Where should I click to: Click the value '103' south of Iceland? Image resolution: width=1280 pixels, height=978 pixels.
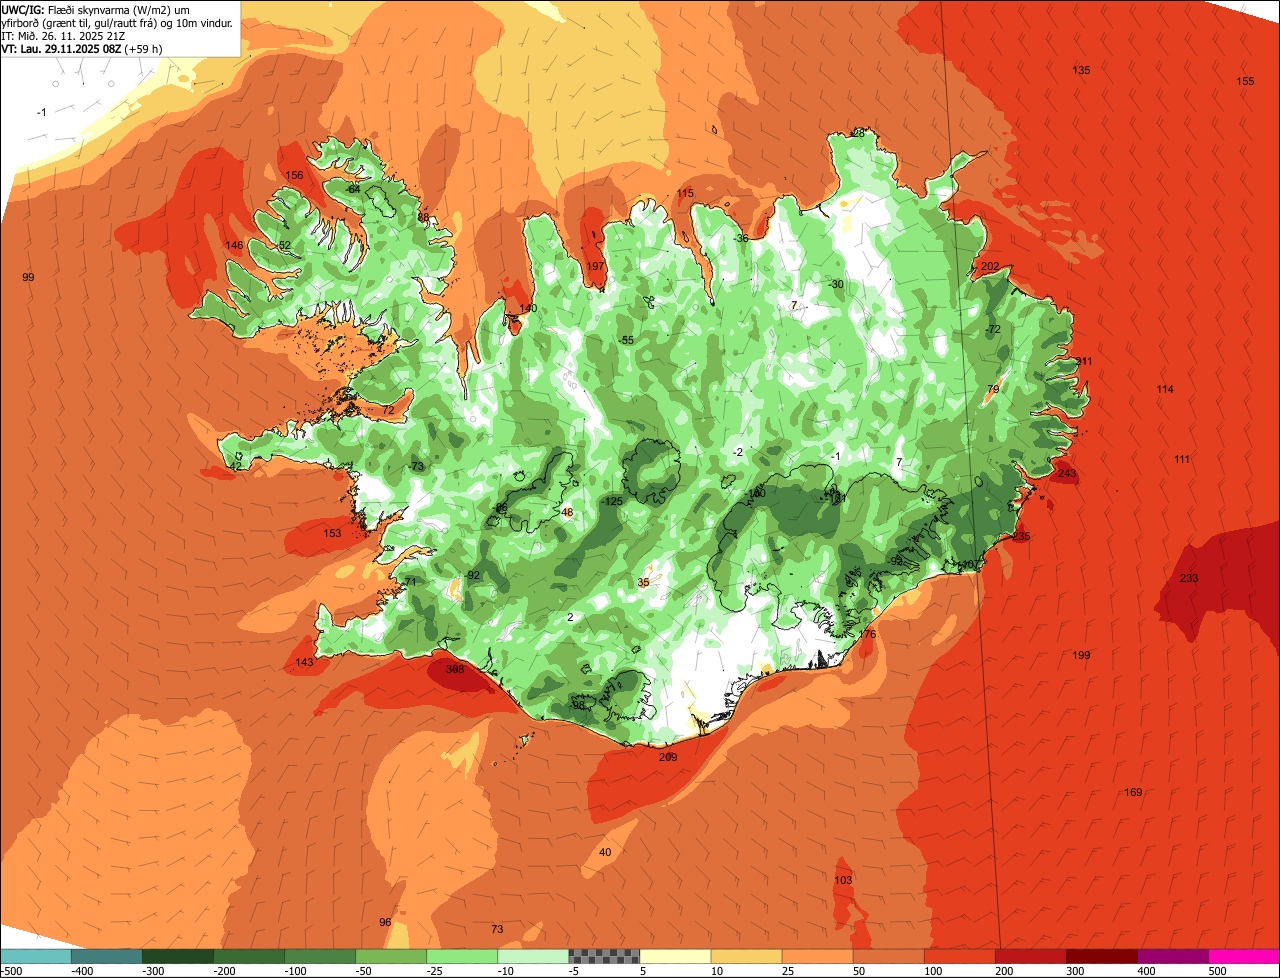[x=843, y=880]
